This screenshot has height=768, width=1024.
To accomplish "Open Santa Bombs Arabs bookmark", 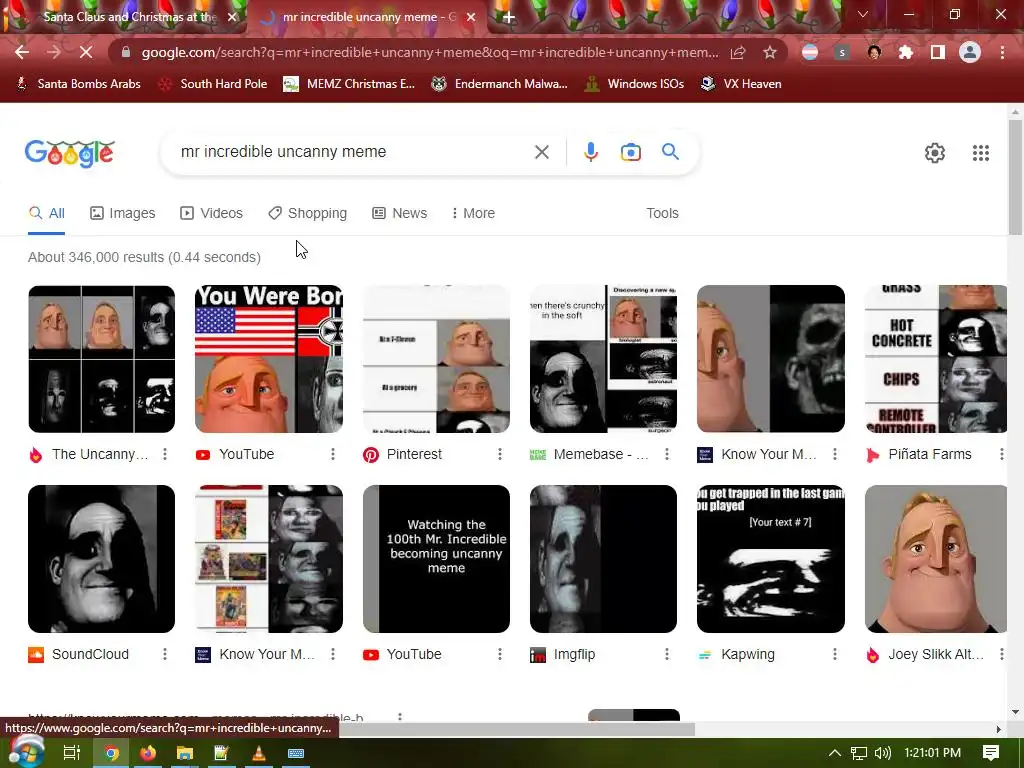I will pos(78,84).
